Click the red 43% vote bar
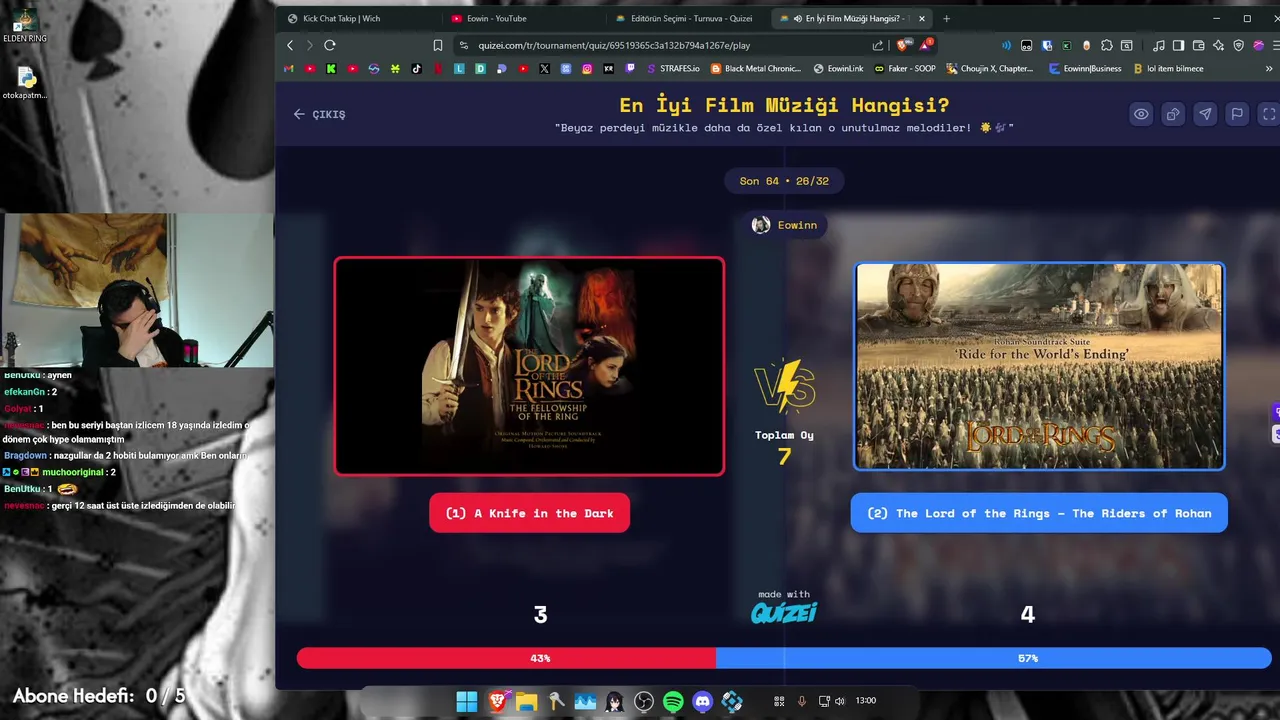Screen dimensions: 1280x720 506,658
